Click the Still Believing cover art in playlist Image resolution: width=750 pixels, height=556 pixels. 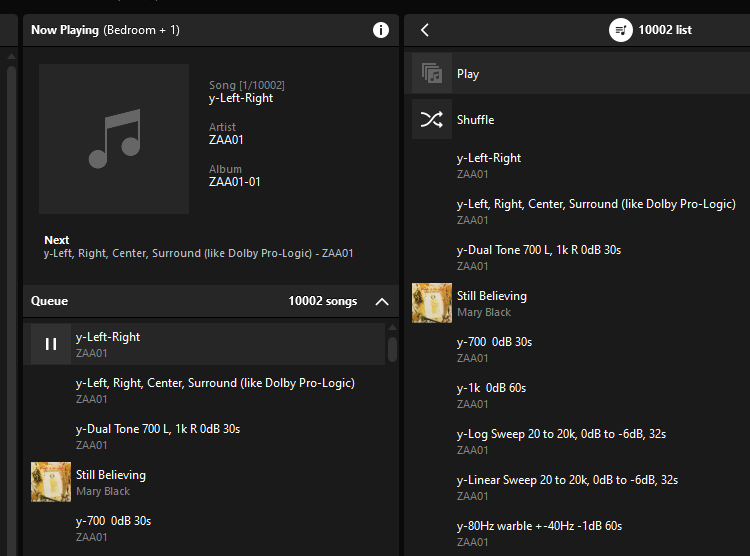[x=432, y=303]
